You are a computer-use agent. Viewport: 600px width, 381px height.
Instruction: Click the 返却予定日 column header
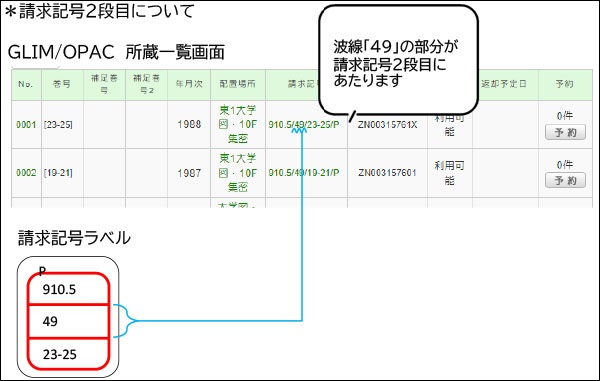pos(504,84)
